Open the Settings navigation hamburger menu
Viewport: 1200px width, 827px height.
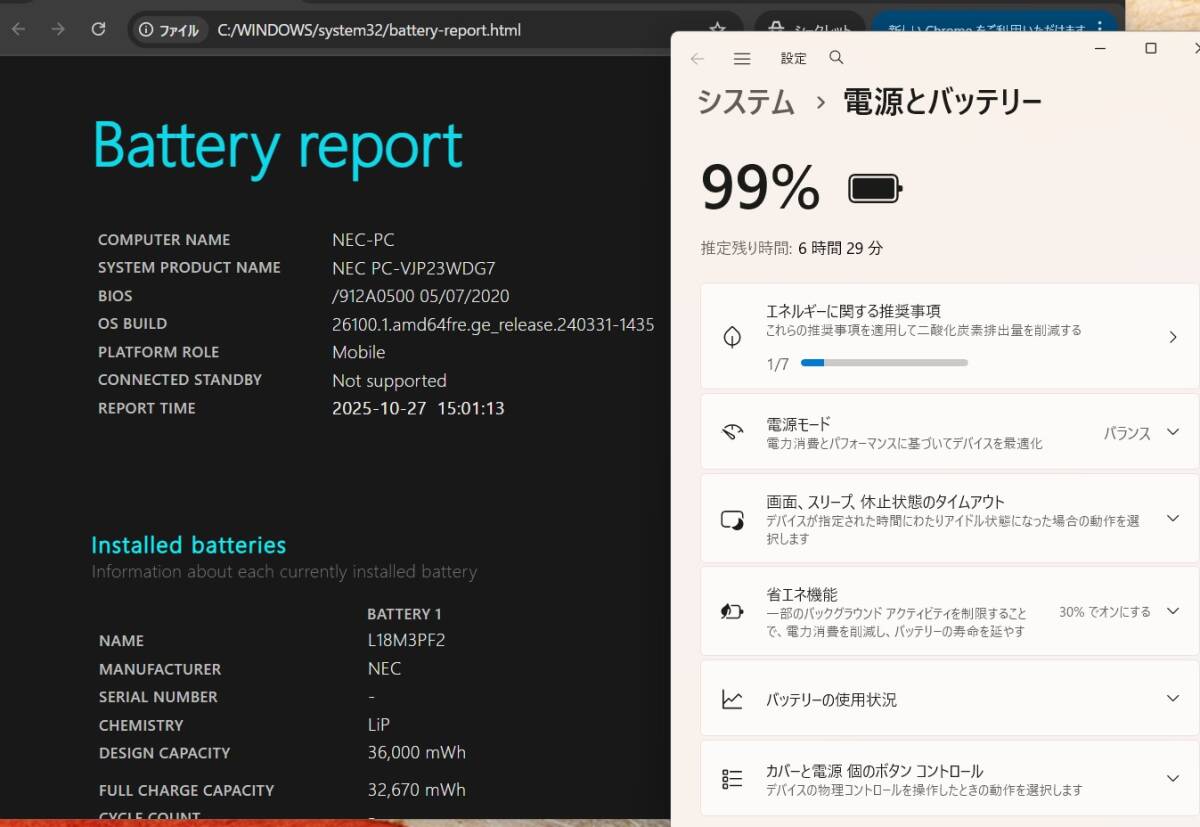[x=741, y=58]
